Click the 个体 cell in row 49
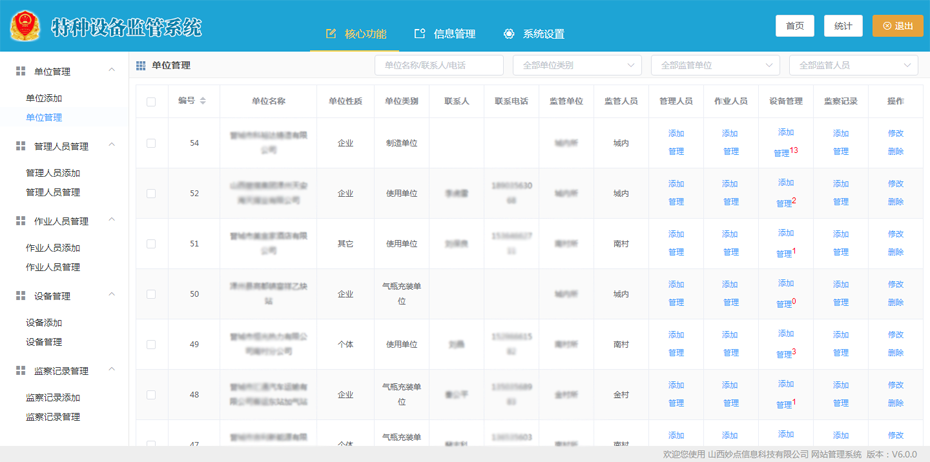930x462 pixels. (x=345, y=345)
